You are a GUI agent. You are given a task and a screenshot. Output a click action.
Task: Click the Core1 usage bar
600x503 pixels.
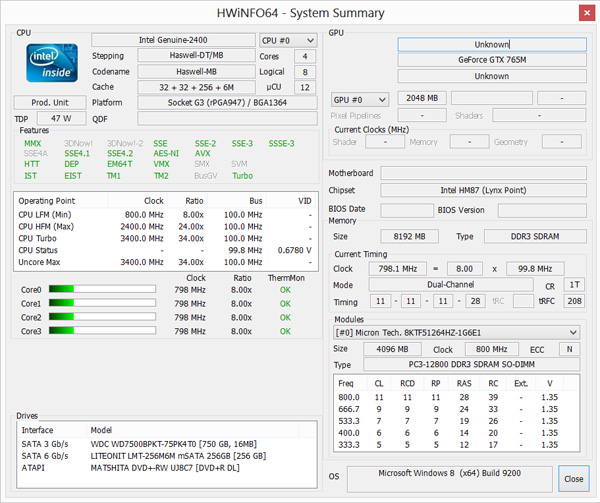pyautogui.click(x=102, y=303)
